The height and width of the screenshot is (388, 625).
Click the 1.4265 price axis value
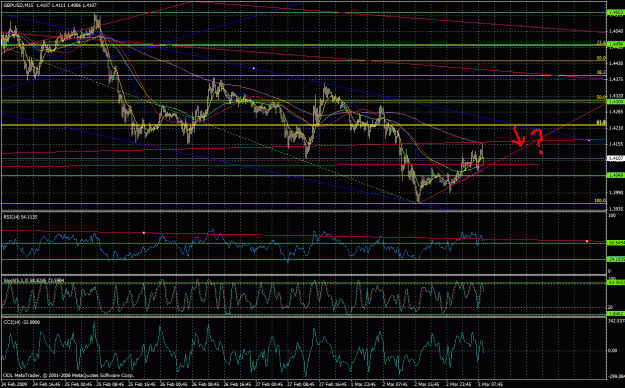coord(616,112)
